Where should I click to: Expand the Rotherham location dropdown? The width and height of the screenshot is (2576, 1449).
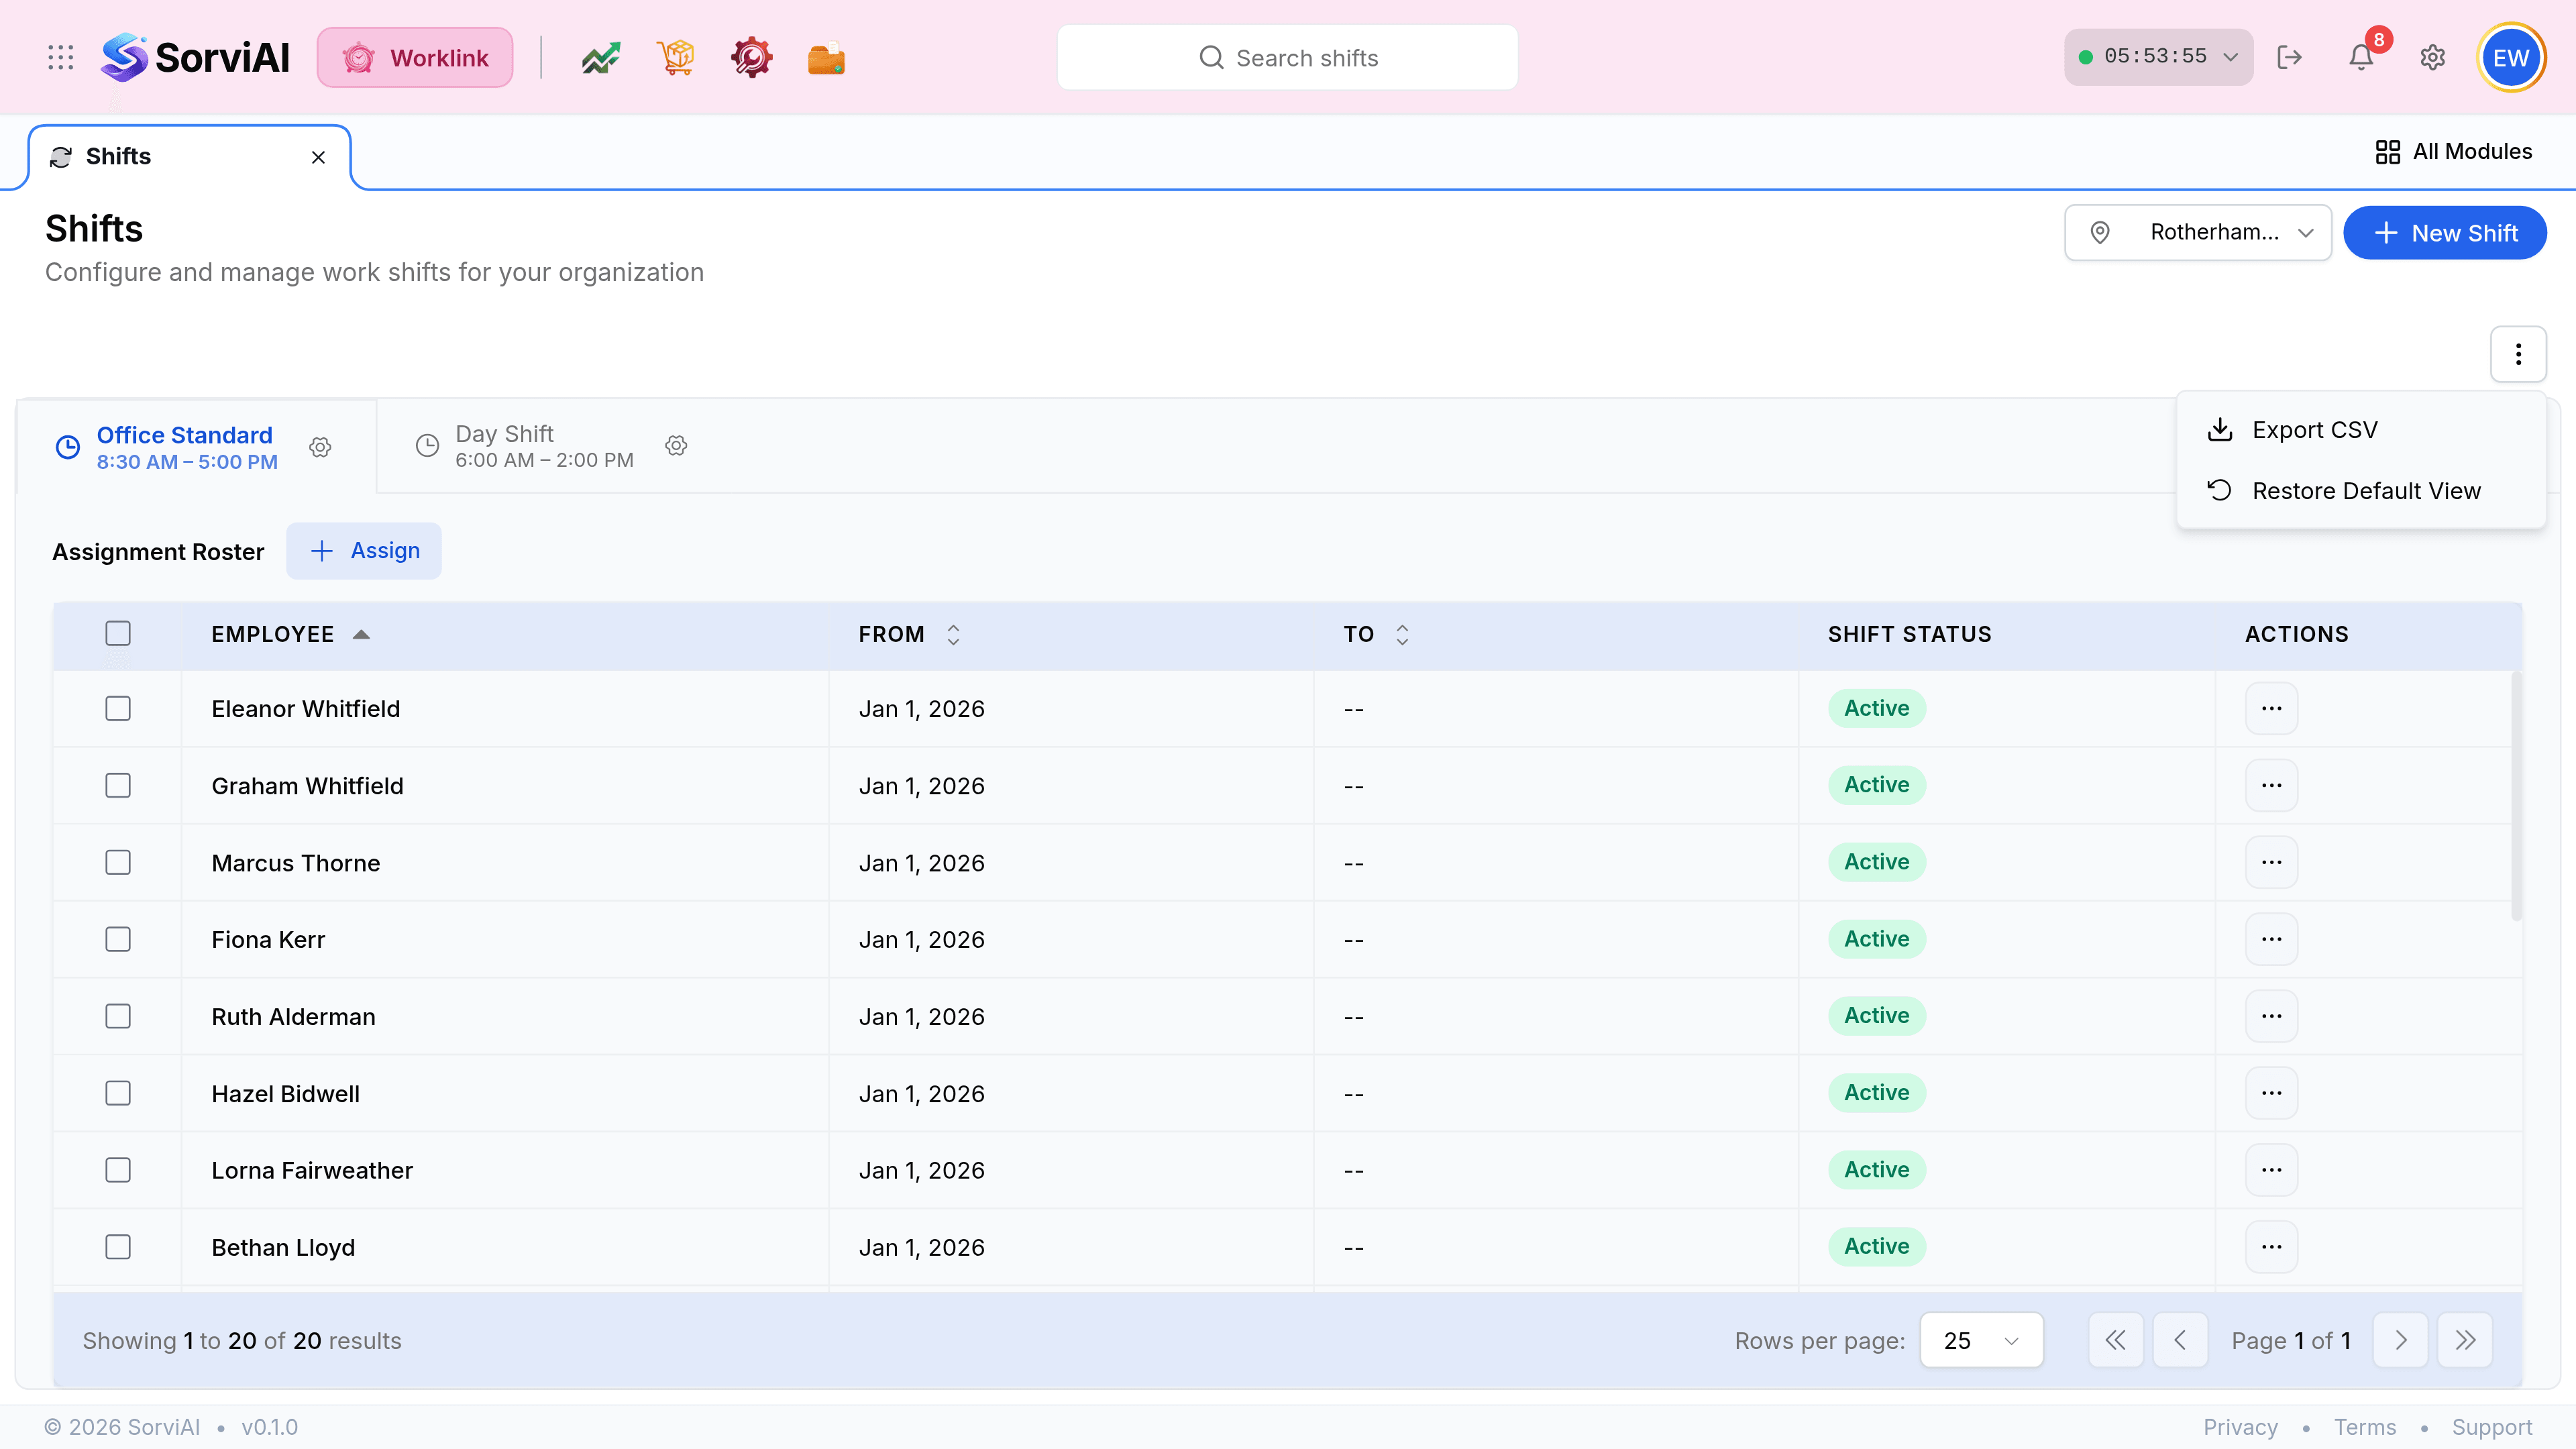(x=2198, y=233)
